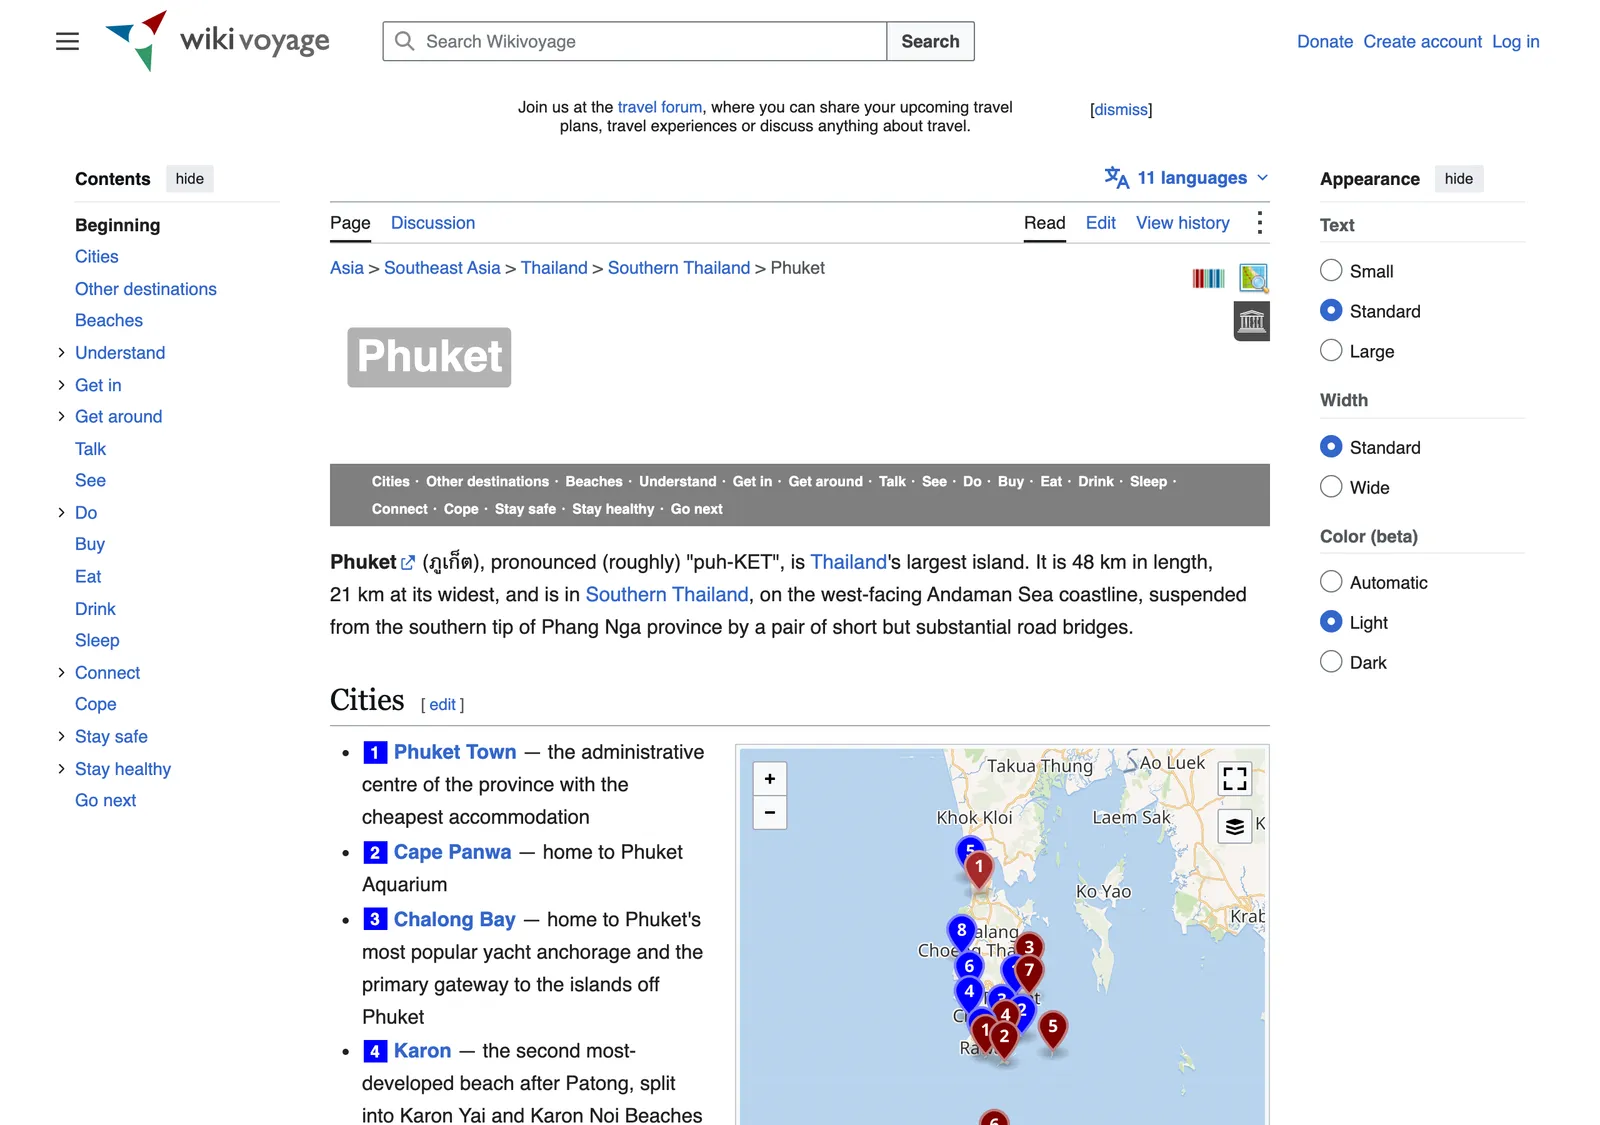Select Large text size

(1331, 351)
